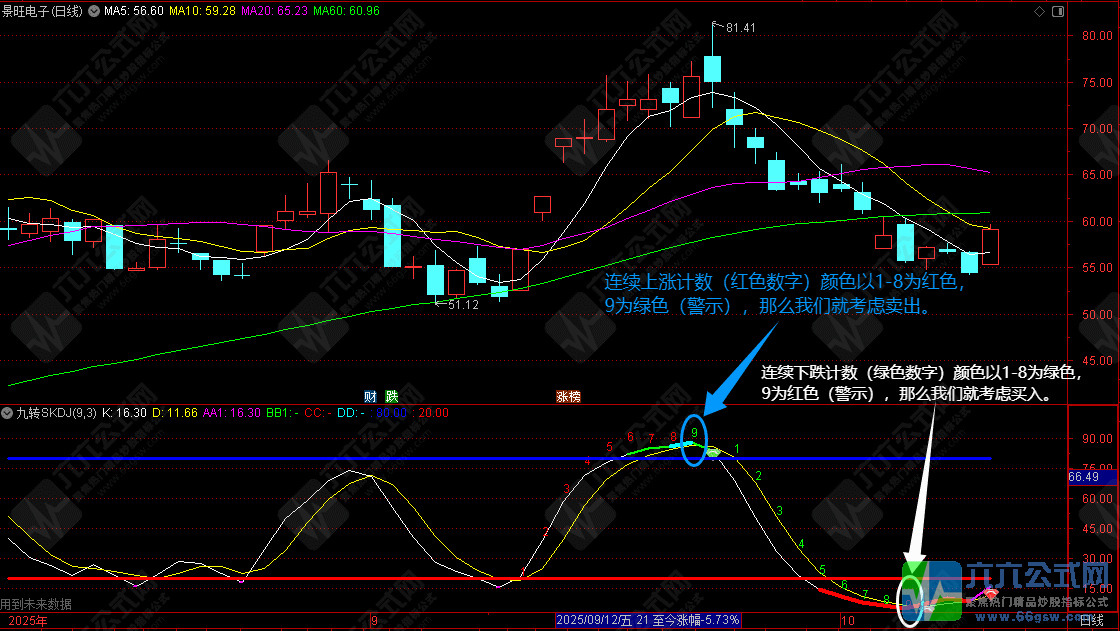Open the dropdown beside 景旺电子 (日线) title

pos(94,11)
